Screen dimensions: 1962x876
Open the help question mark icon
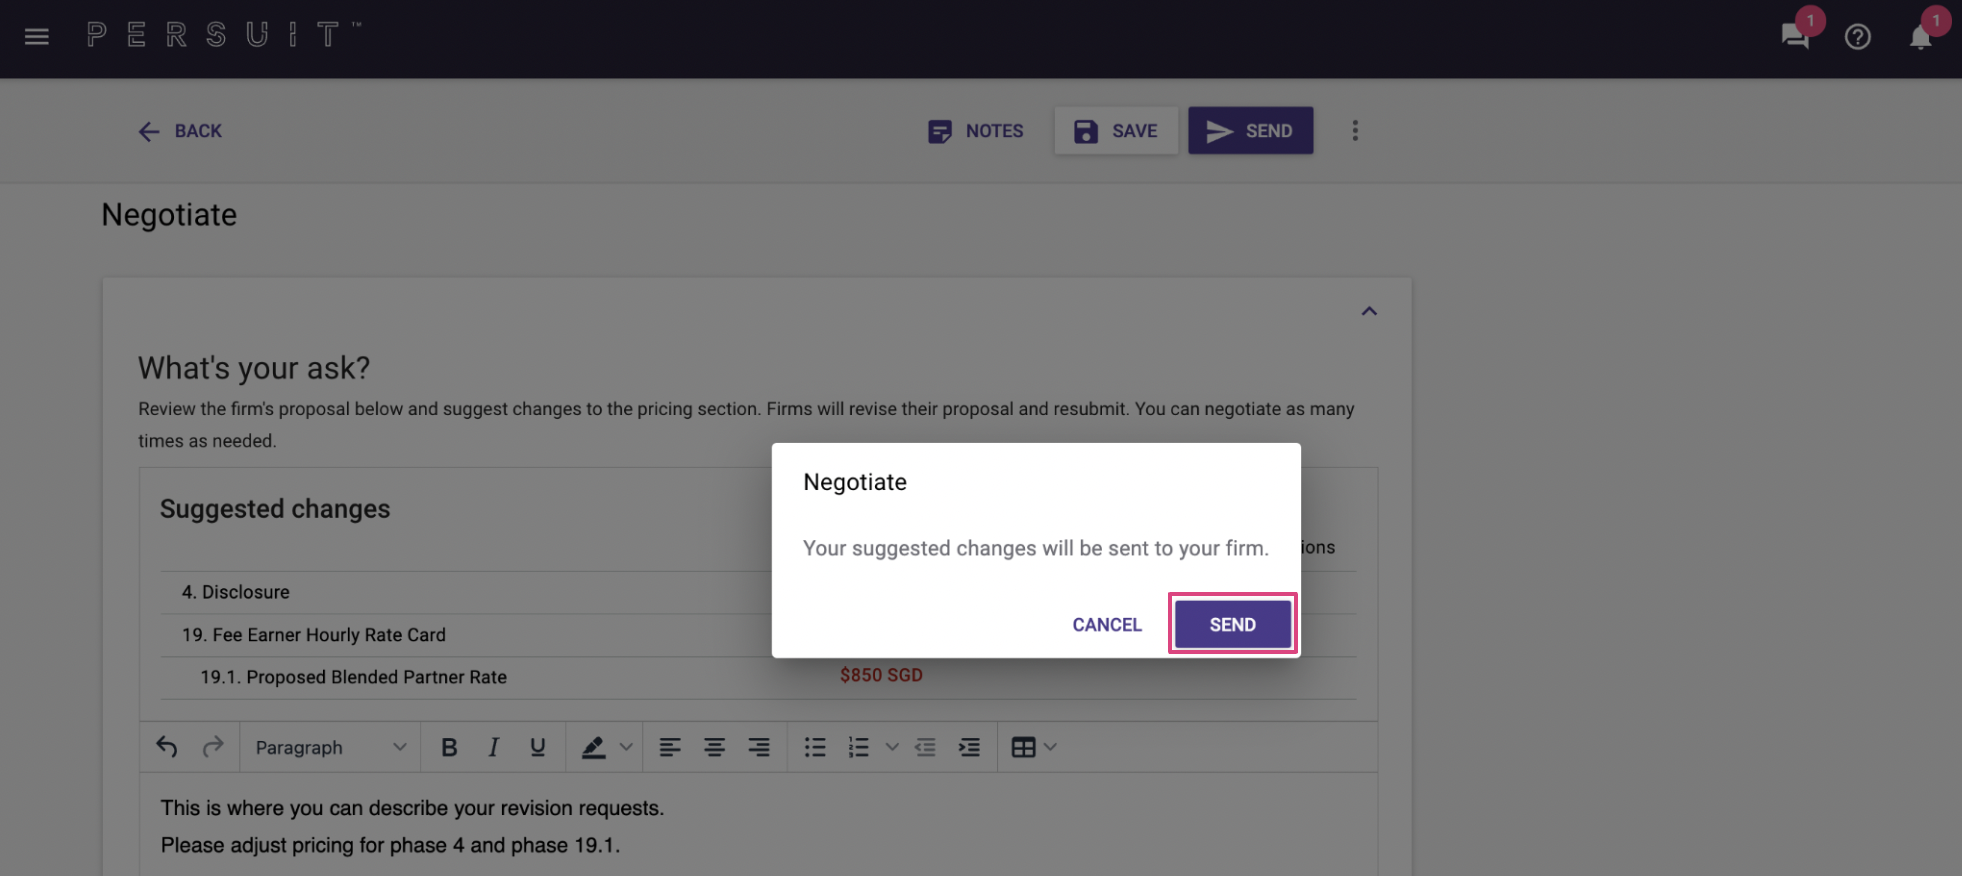pyautogui.click(x=1857, y=37)
